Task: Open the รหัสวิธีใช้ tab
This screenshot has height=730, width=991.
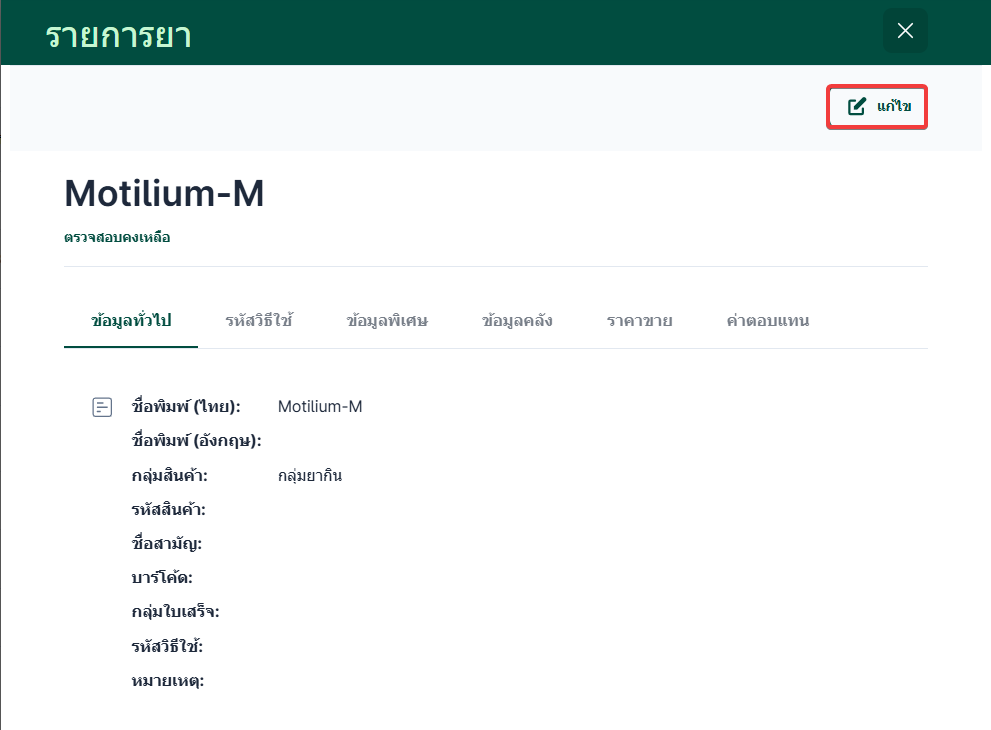Action: 259,321
